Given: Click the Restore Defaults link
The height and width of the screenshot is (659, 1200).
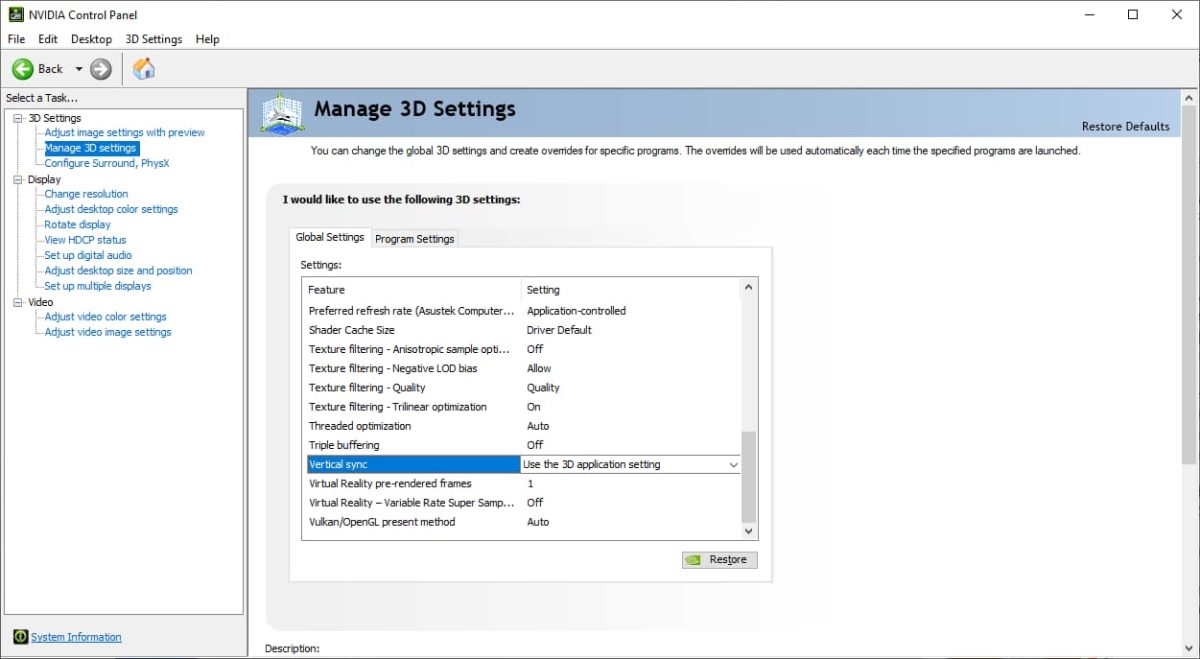Looking at the screenshot, I should tap(1125, 126).
